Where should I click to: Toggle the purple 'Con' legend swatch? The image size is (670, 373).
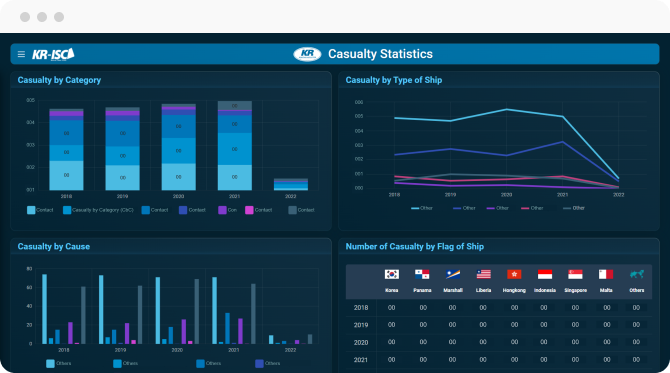pyautogui.click(x=222, y=210)
